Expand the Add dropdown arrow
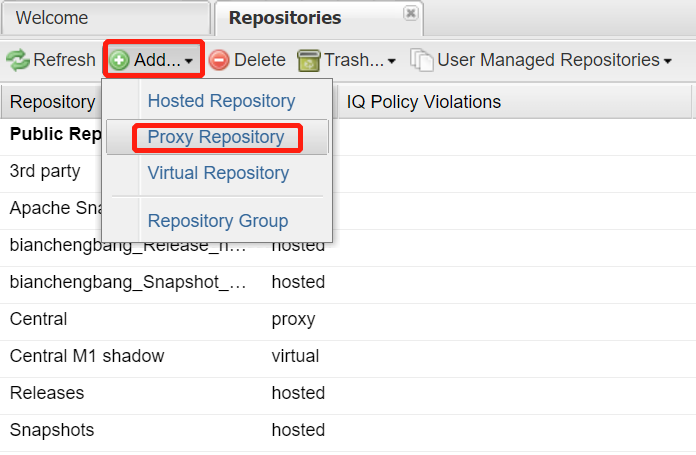696x455 pixels. (x=189, y=61)
